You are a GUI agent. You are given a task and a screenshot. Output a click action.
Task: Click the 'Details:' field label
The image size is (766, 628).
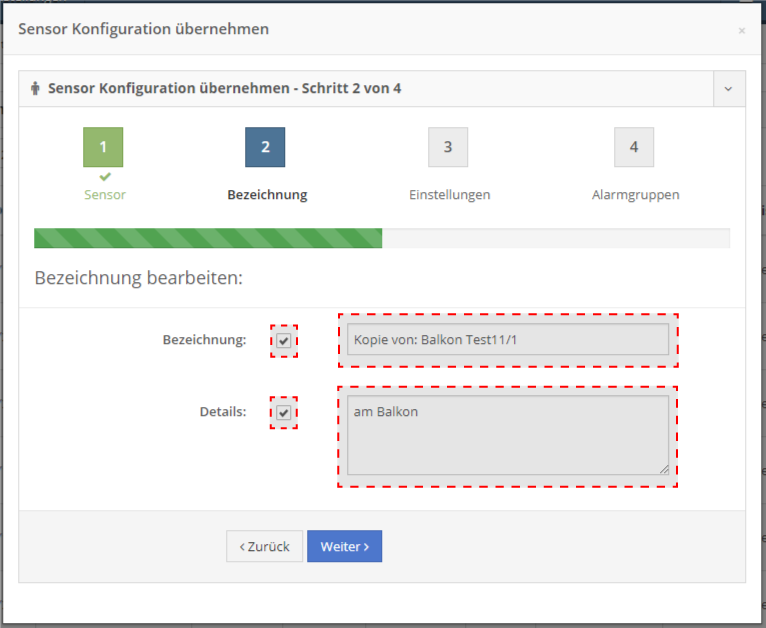[x=223, y=412]
